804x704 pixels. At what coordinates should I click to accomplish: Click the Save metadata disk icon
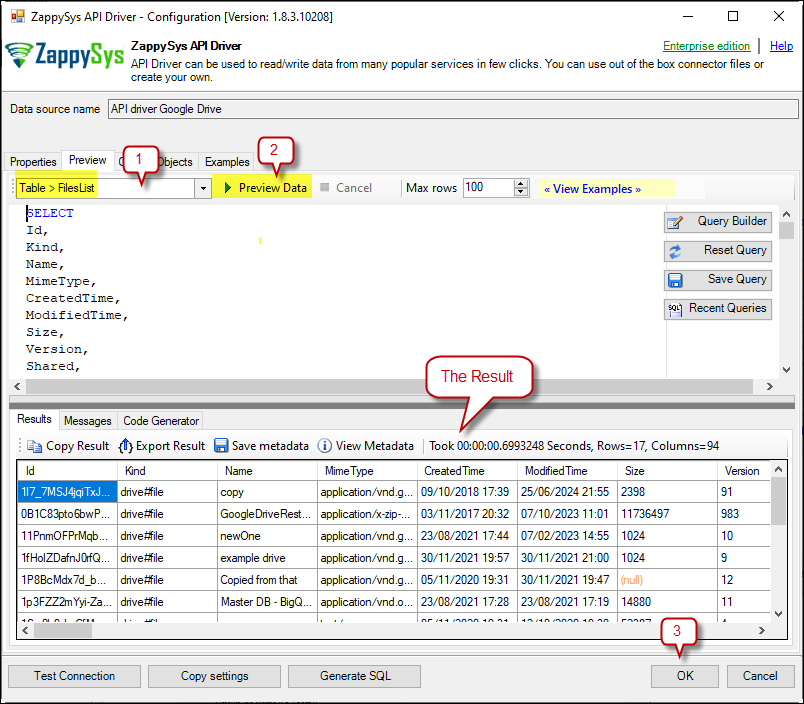pos(221,446)
